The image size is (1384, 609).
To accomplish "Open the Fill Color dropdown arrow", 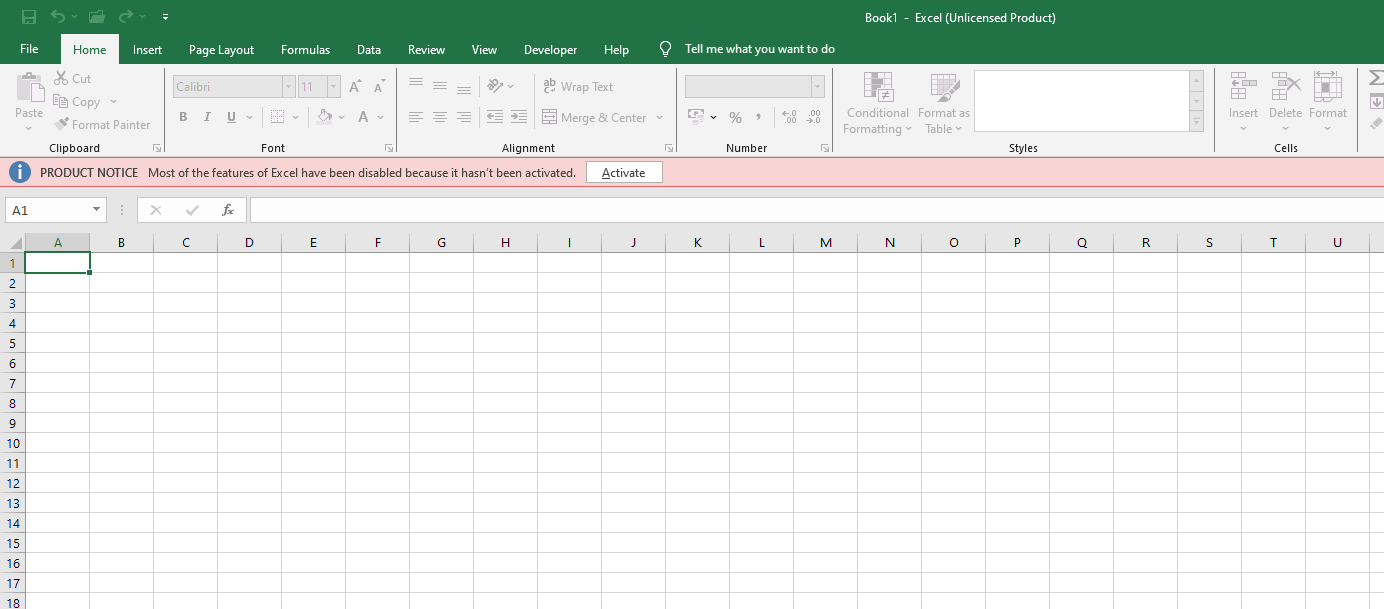I will click(342, 117).
